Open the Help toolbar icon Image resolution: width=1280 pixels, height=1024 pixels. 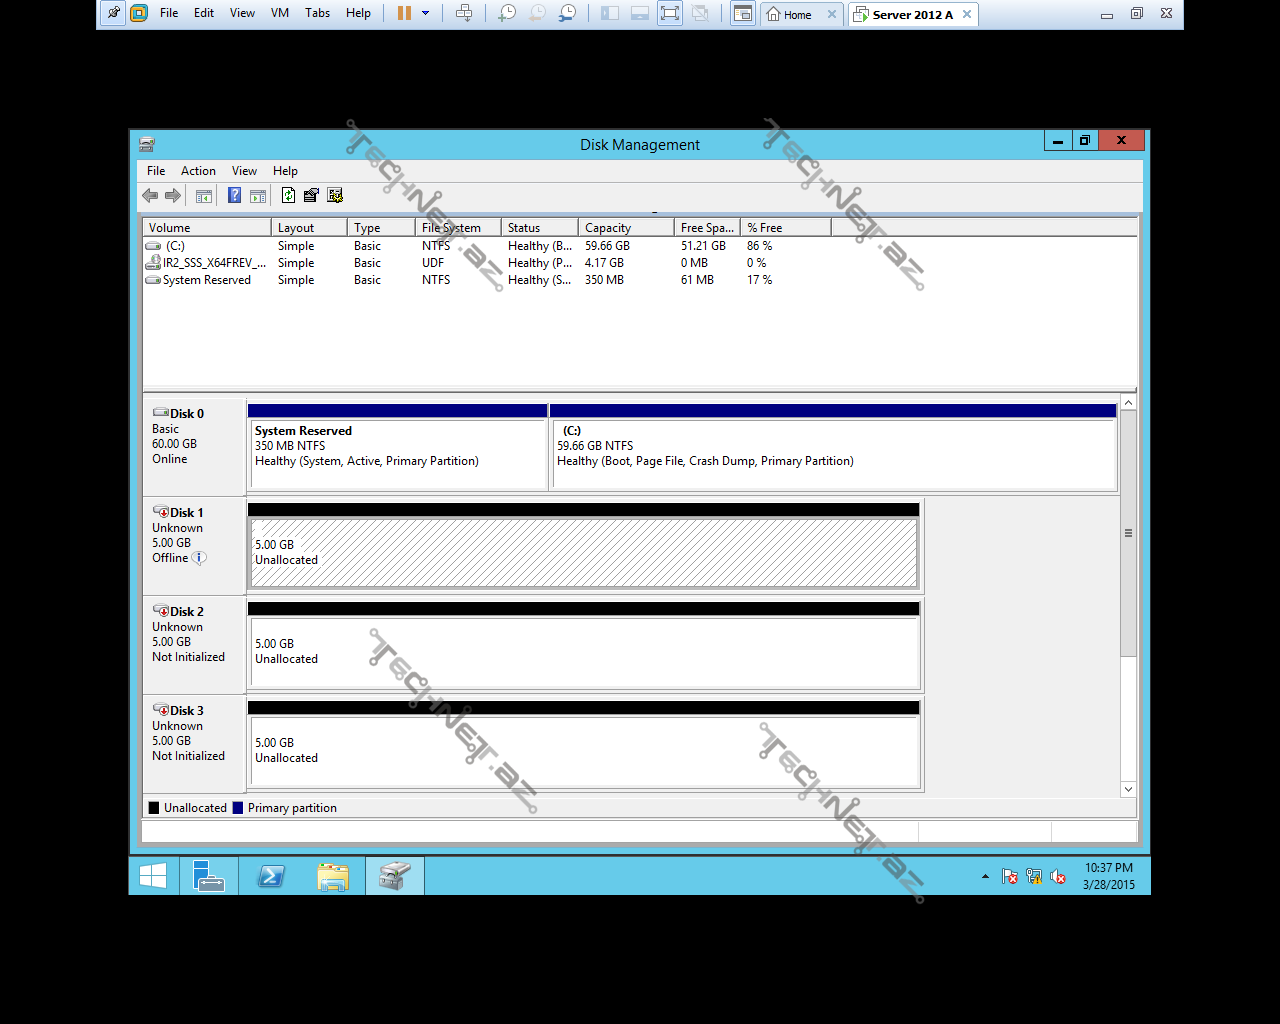pos(234,196)
